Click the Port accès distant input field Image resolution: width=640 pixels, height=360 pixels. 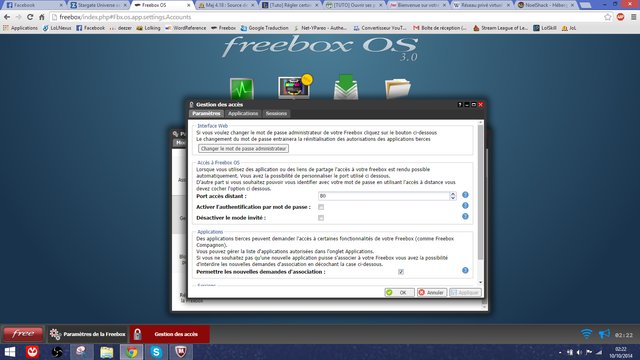coord(384,196)
